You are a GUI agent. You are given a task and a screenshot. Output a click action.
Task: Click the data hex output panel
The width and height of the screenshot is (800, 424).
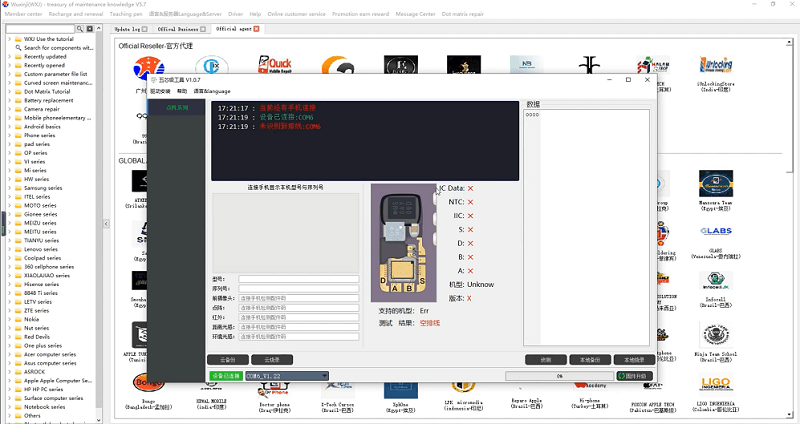tap(586, 227)
